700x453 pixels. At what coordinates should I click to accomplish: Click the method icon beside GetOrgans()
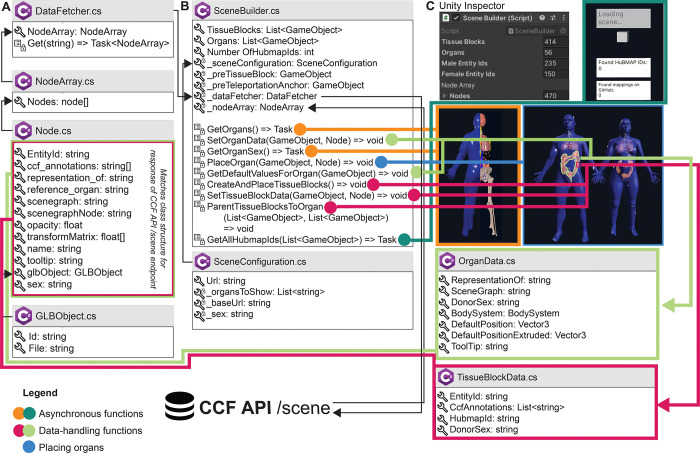click(x=199, y=129)
